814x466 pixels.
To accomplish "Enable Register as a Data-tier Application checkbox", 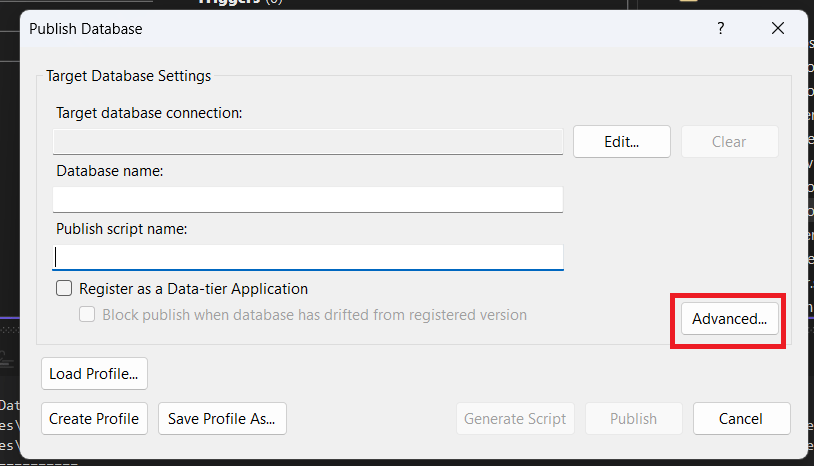I will (64, 288).
